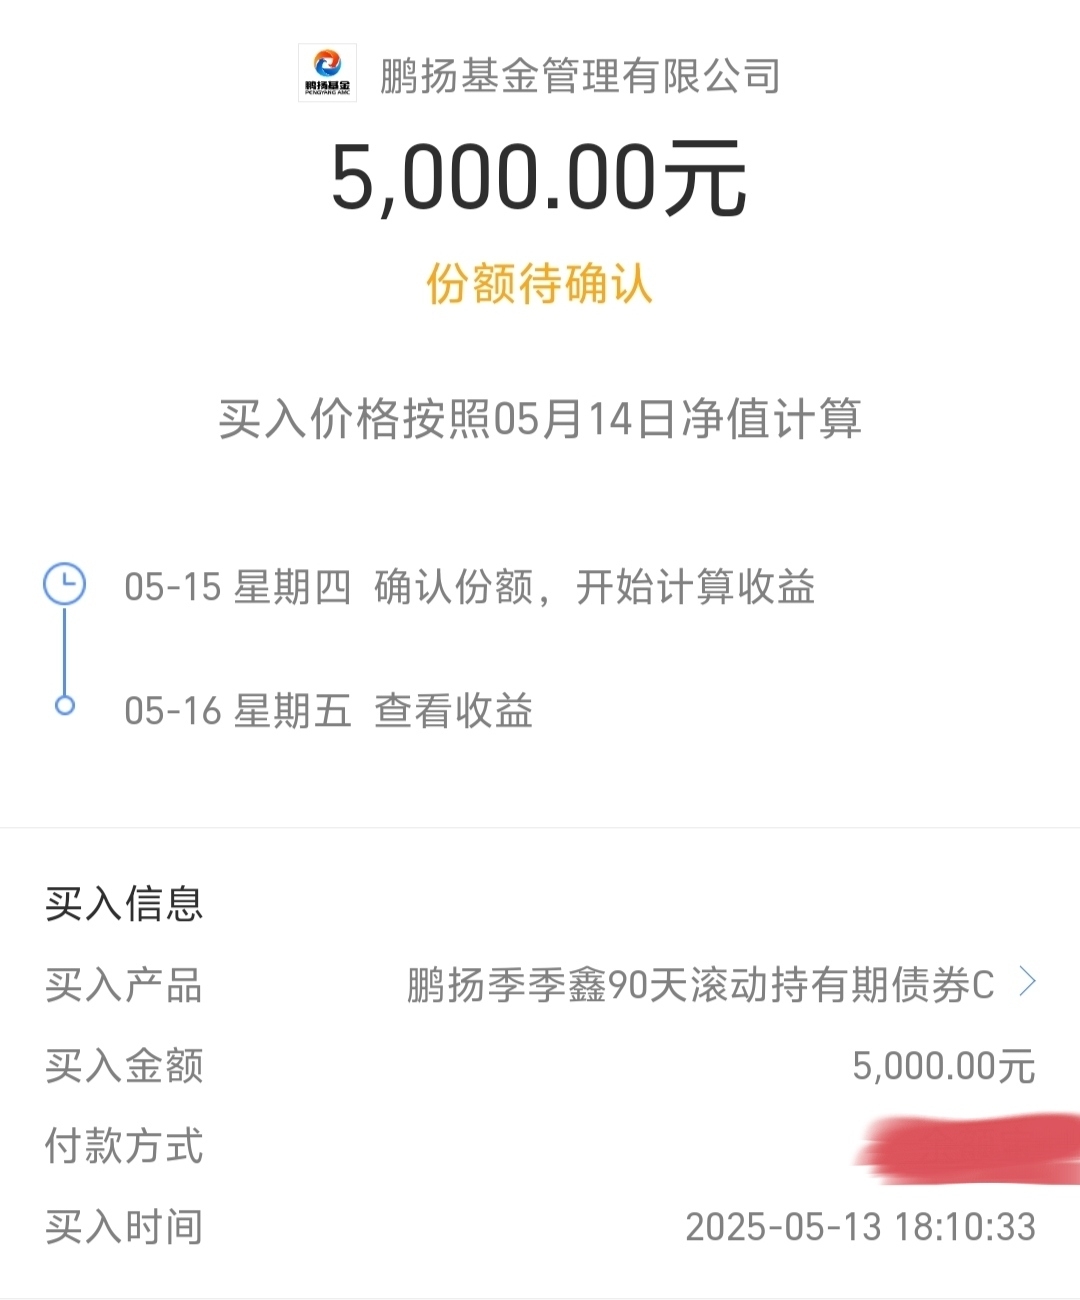Open the 鹏扬基金管理有限公司 company name
The height and width of the screenshot is (1300, 1080).
(580, 76)
